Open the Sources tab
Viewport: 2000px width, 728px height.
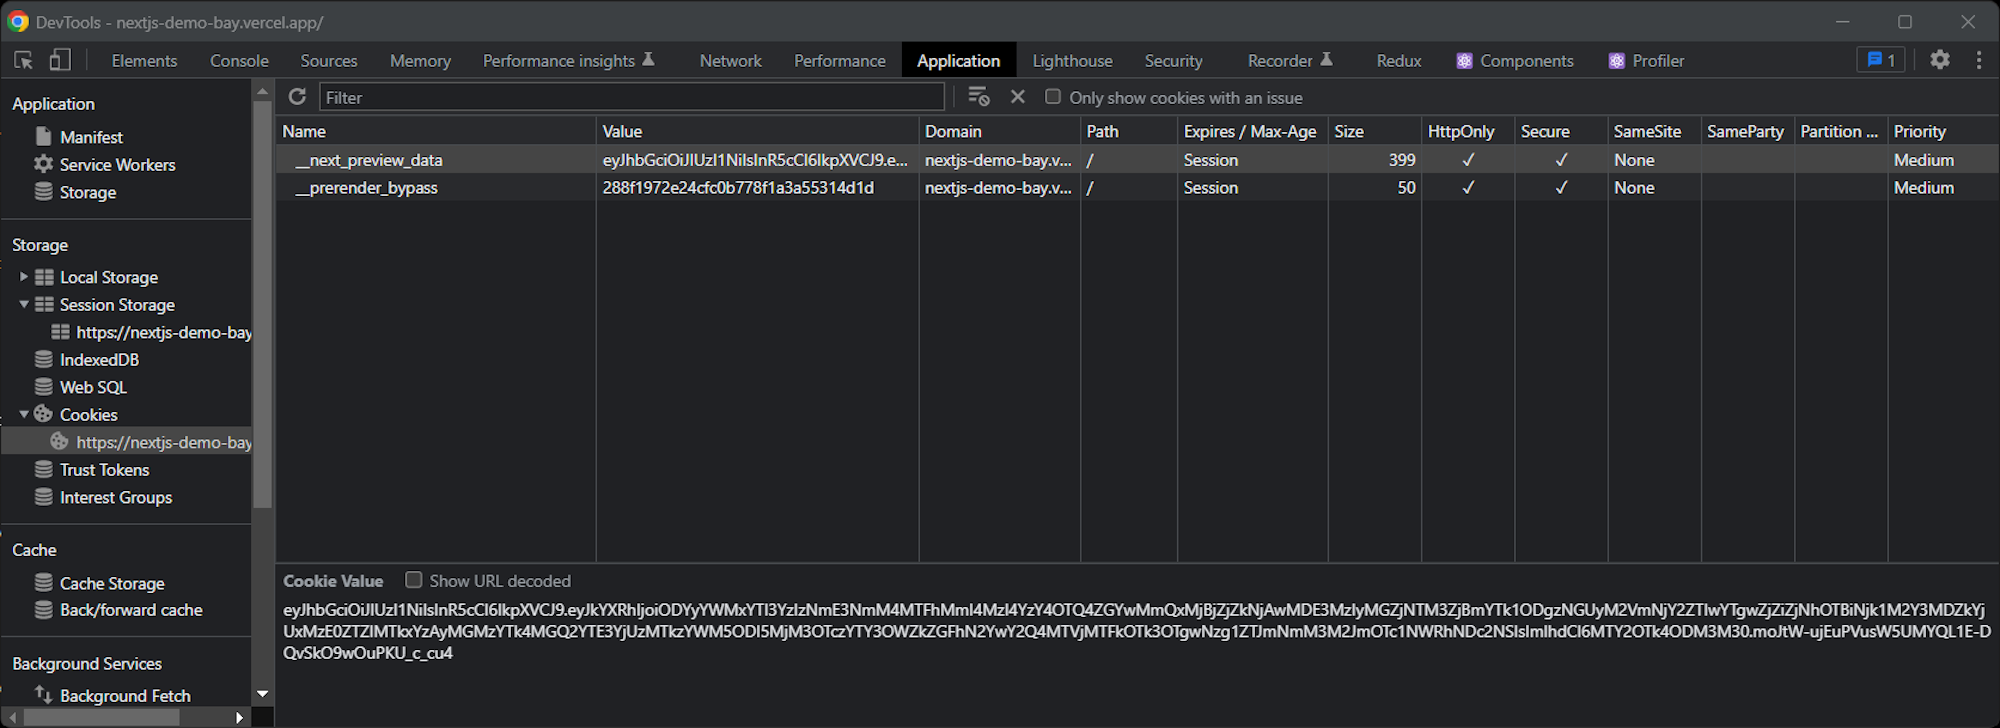329,61
